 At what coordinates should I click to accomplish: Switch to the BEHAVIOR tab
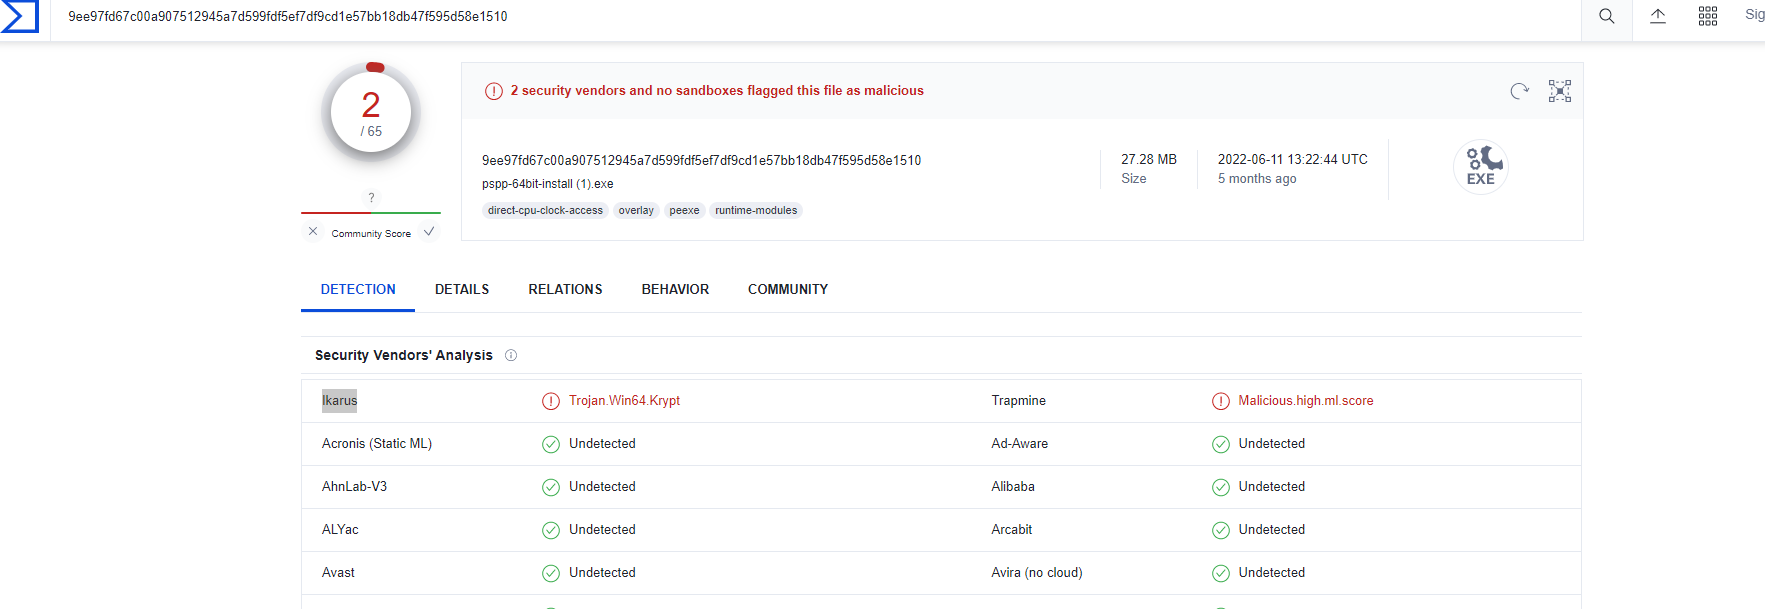point(675,289)
